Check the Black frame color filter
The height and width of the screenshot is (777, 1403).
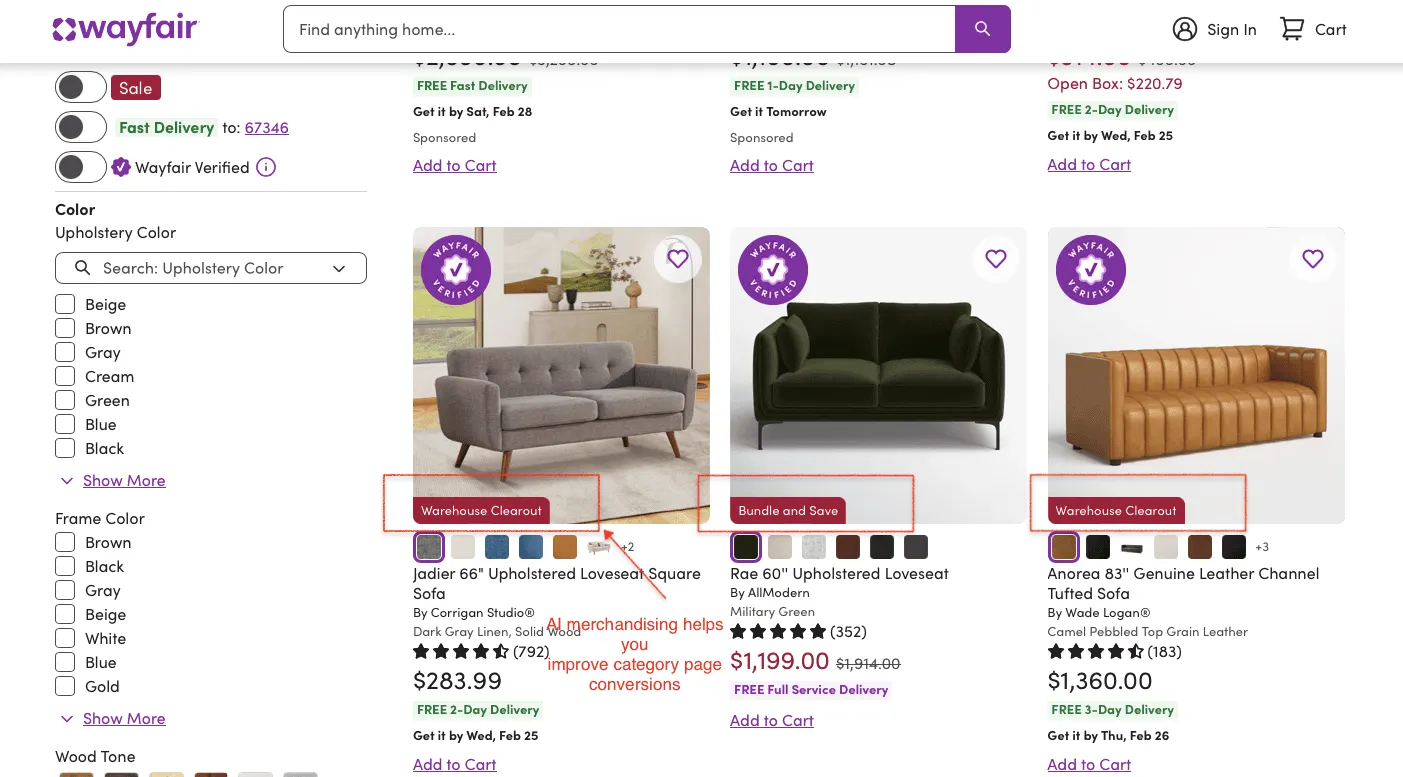pos(65,566)
